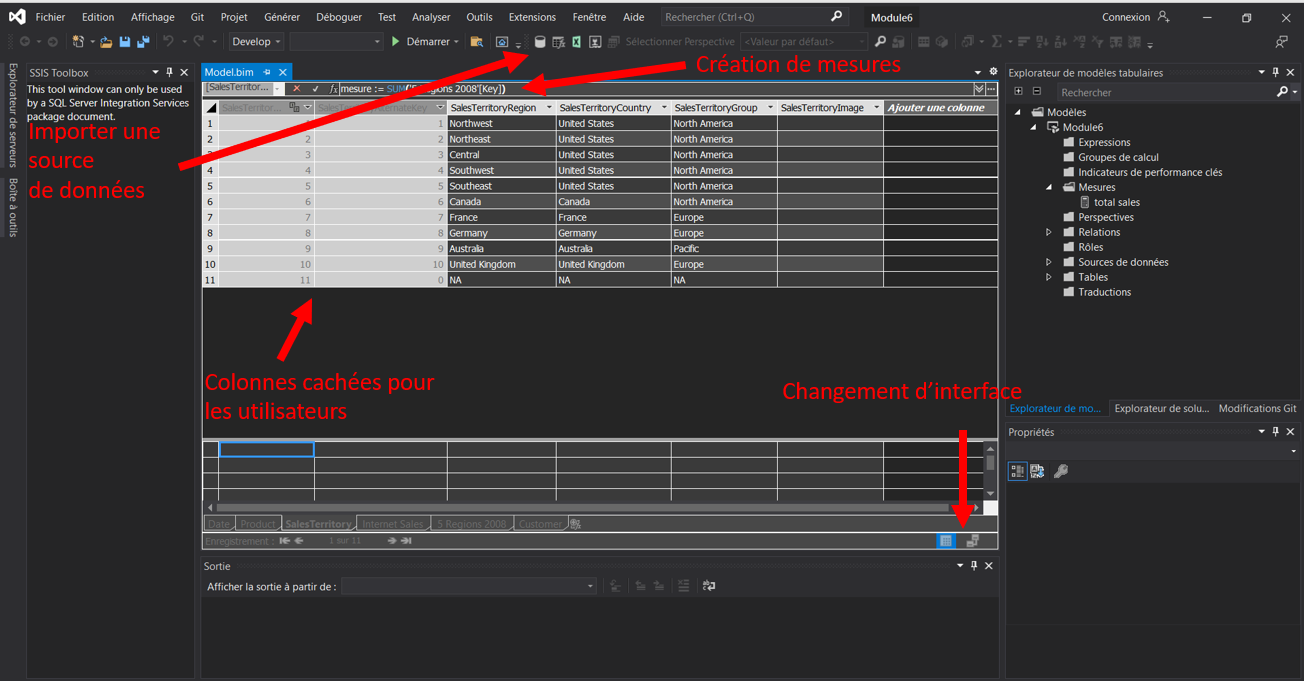
Task: Toggle categorized view in Properties panel
Action: tap(1017, 471)
